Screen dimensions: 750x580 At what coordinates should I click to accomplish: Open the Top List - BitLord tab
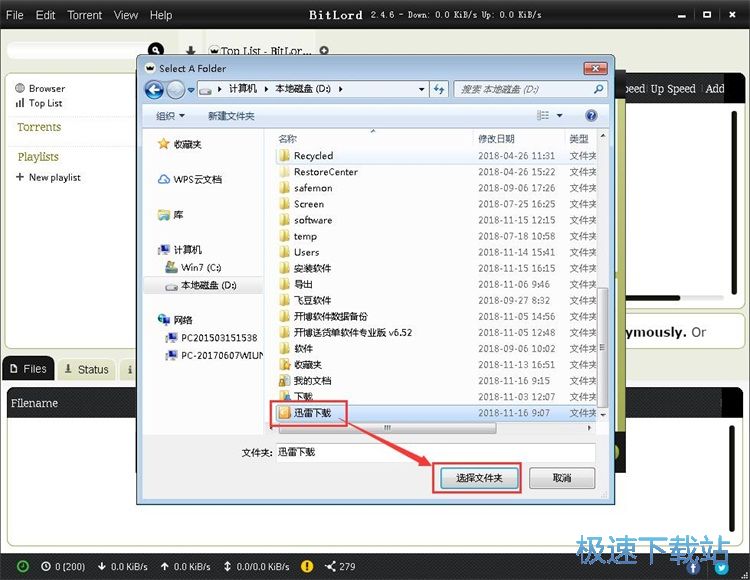click(x=261, y=50)
